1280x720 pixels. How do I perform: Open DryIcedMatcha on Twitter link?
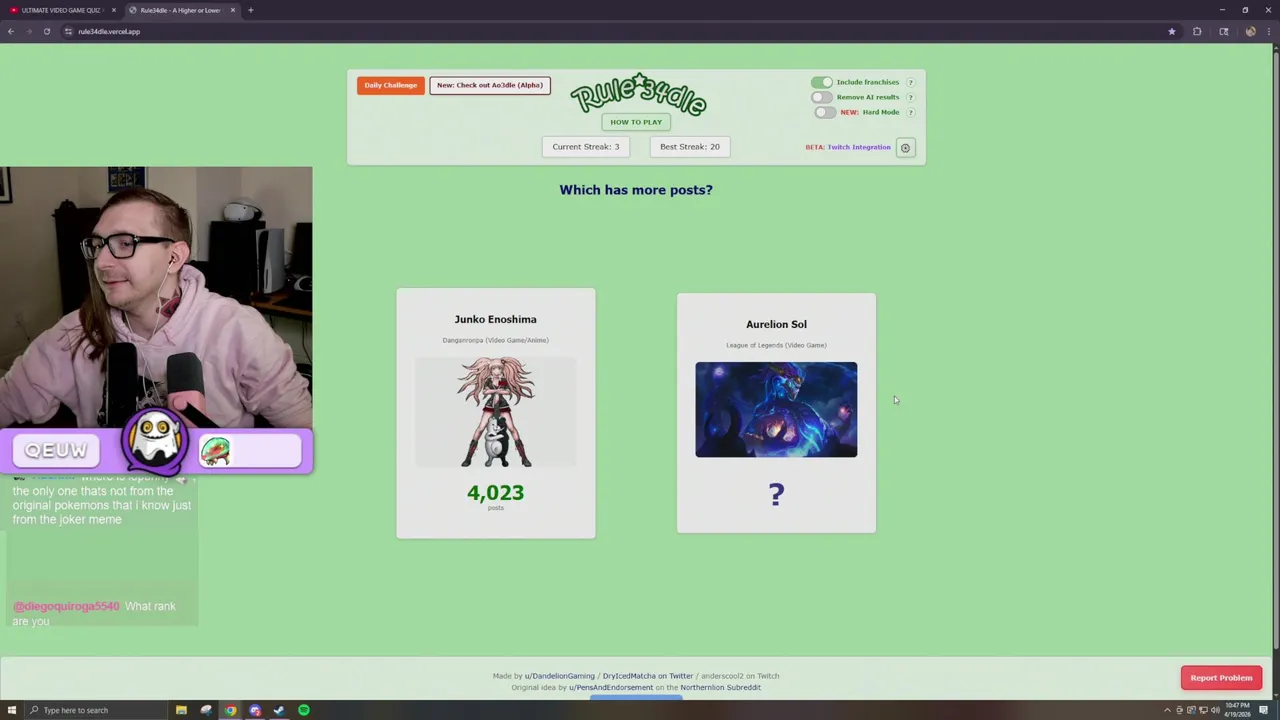[x=648, y=676]
